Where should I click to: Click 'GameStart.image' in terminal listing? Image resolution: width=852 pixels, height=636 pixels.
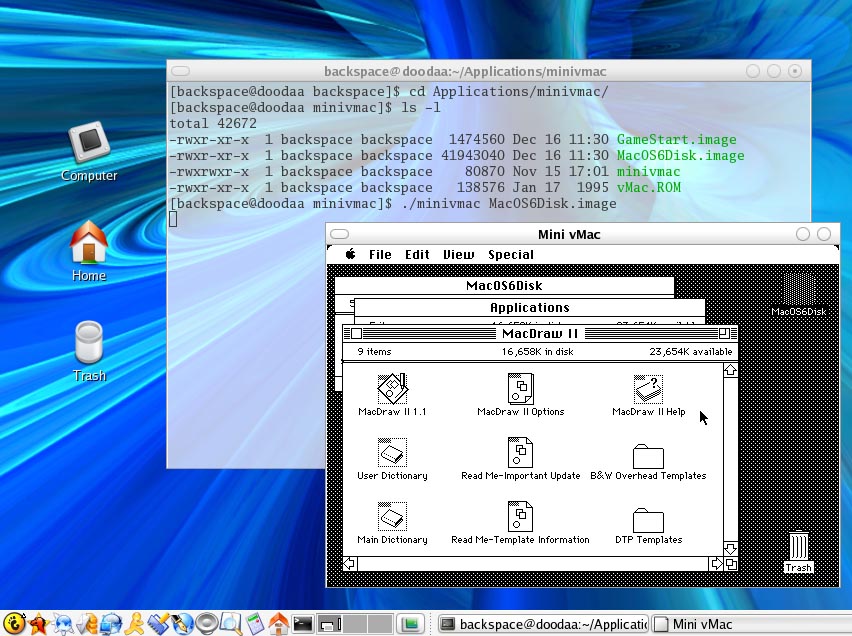pyautogui.click(x=676, y=140)
